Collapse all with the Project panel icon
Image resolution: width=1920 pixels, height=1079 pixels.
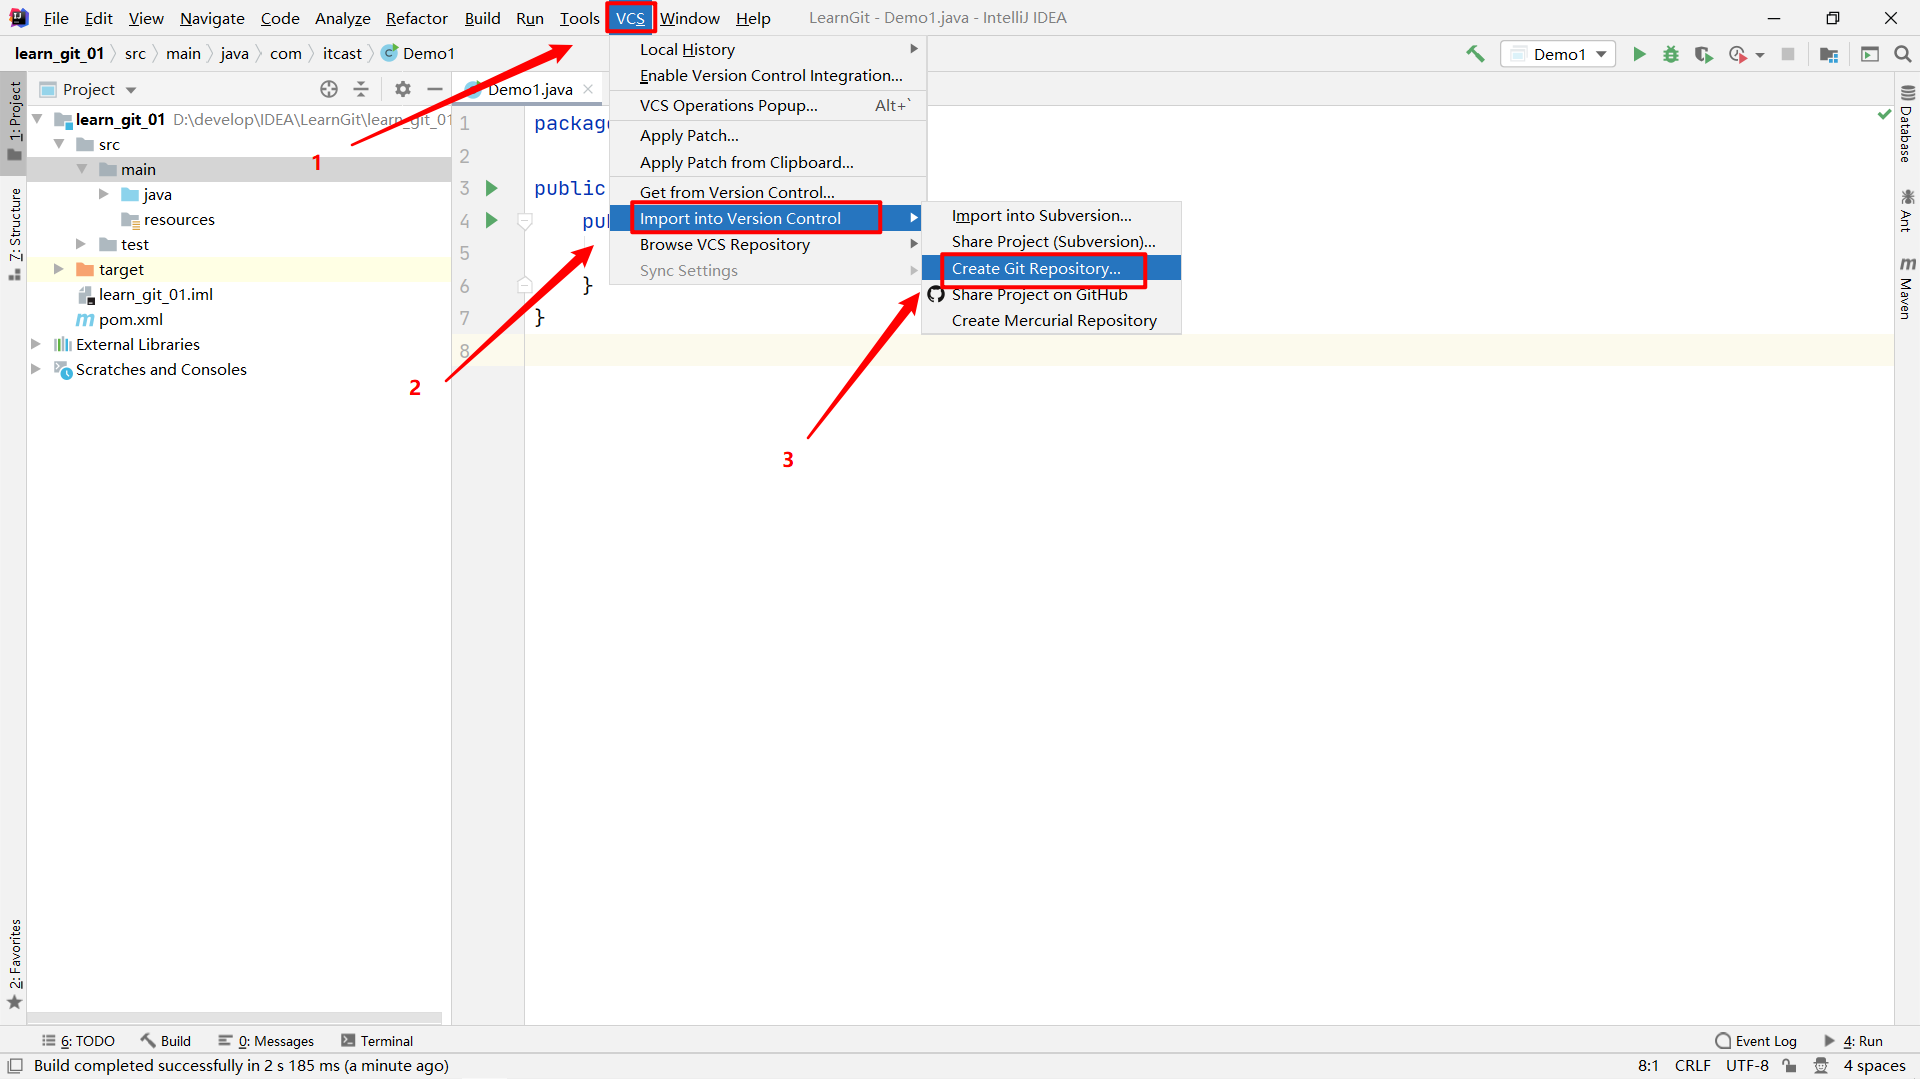click(361, 89)
